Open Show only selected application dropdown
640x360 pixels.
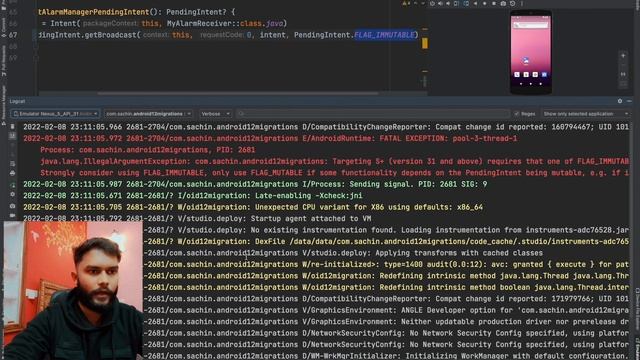585,114
